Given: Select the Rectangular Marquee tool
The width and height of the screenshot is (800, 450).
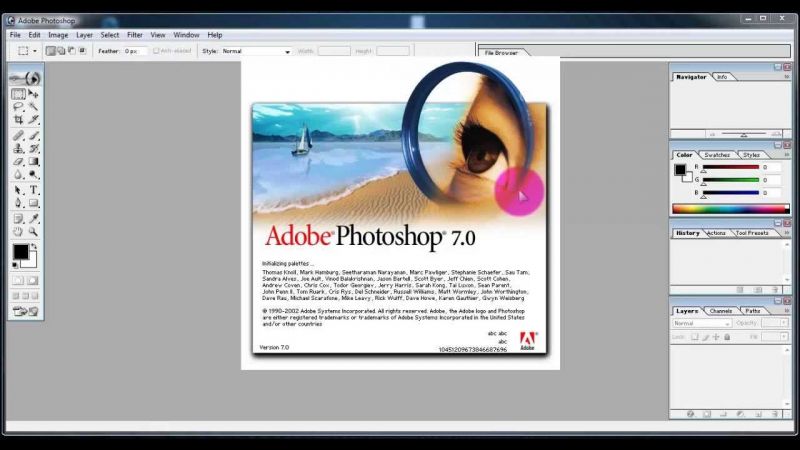Looking at the screenshot, I should 18,94.
